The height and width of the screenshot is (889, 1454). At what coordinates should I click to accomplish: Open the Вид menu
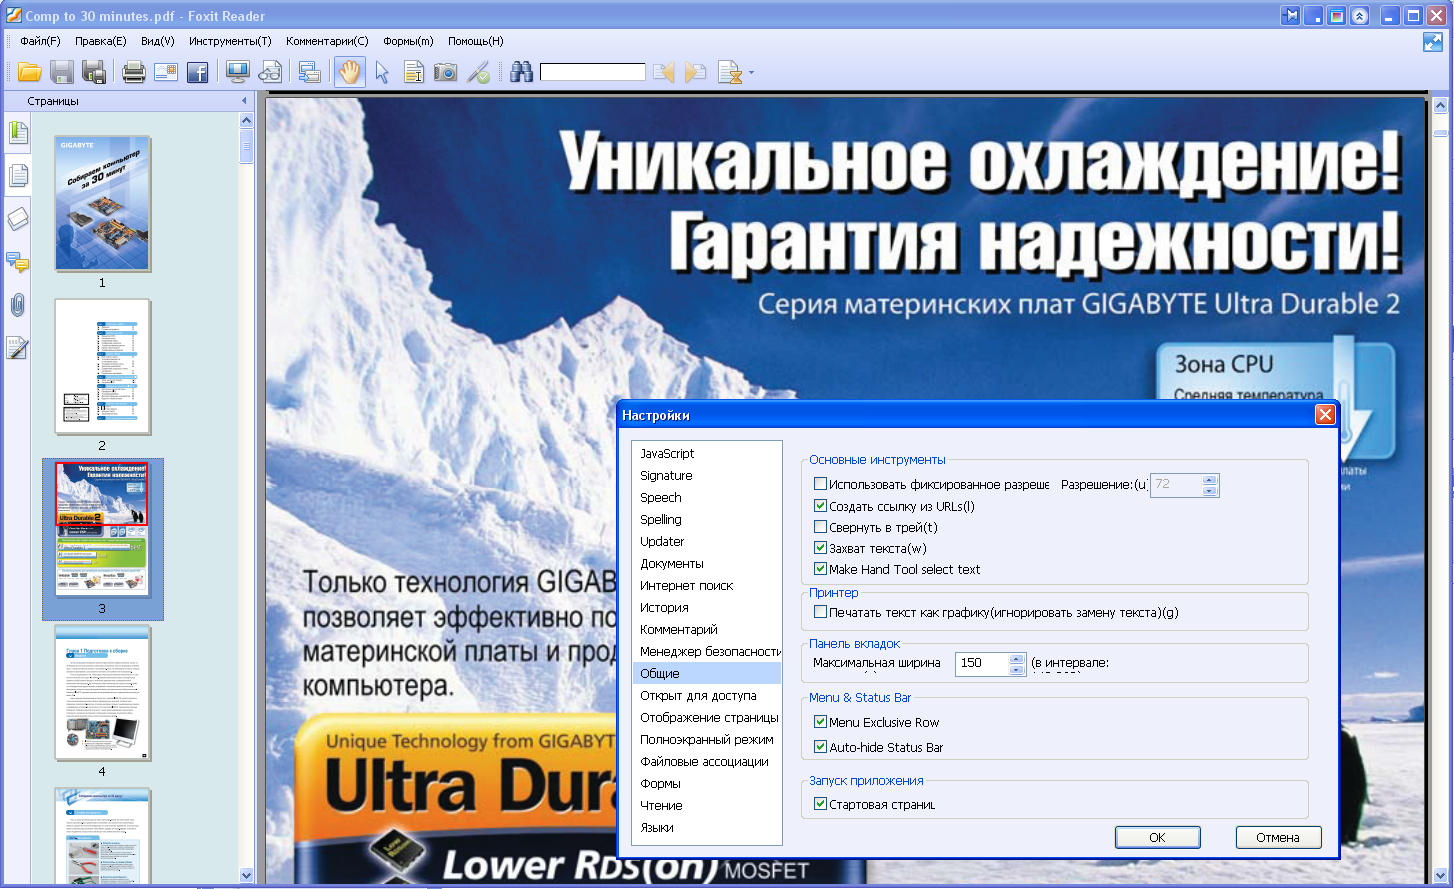[157, 41]
